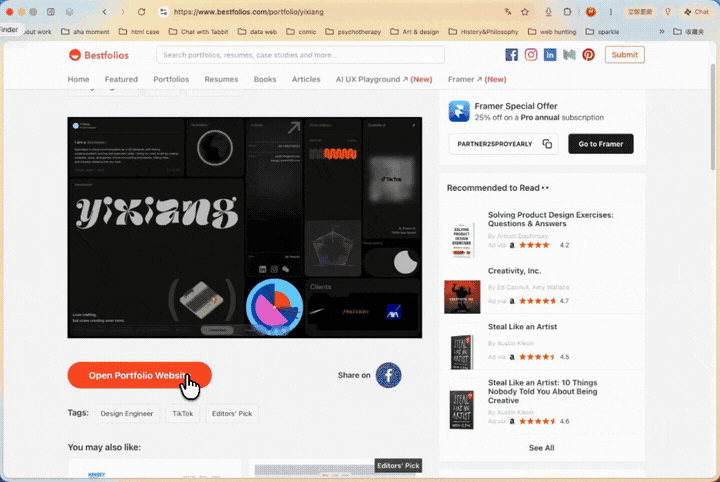
Task: Open the Resumes nav item
Action: [x=221, y=79]
